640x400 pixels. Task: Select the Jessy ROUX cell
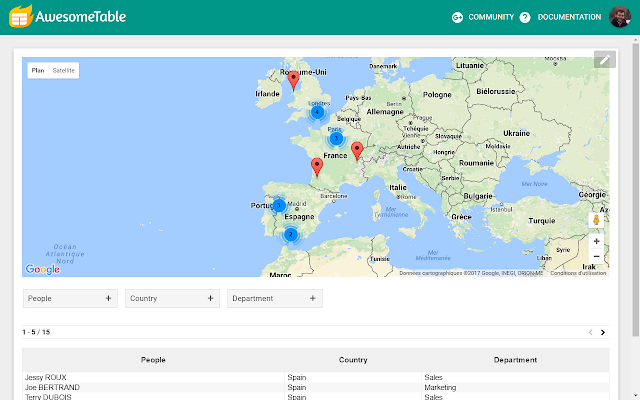153,377
